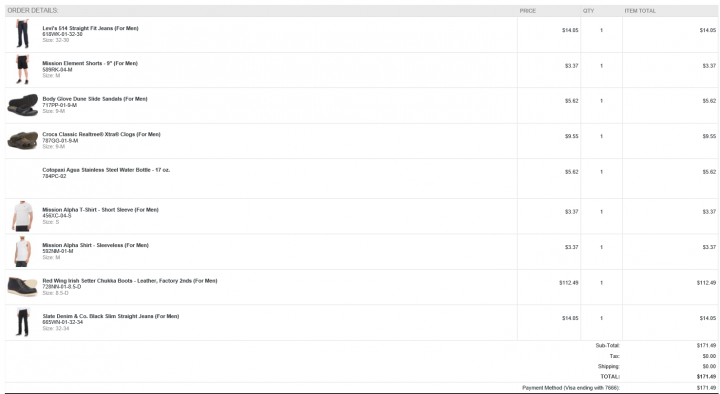The height and width of the screenshot is (394, 720).
Task: Select 'Size: M' under Mission Alpha Sleeveless Shirt
Action: [51, 258]
